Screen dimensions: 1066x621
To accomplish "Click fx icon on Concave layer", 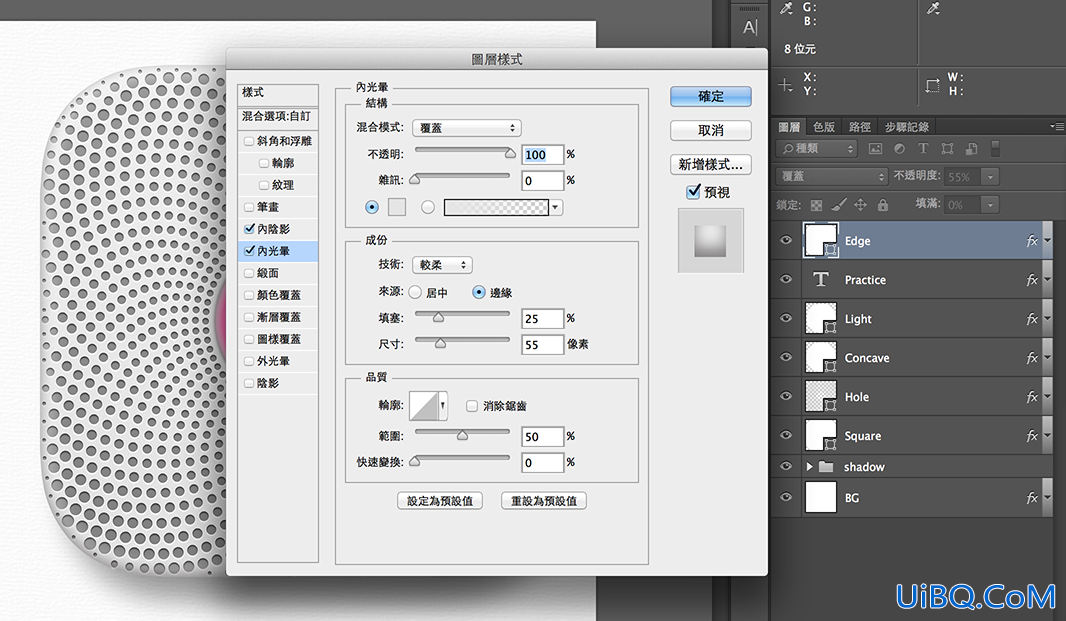I will [x=1032, y=357].
